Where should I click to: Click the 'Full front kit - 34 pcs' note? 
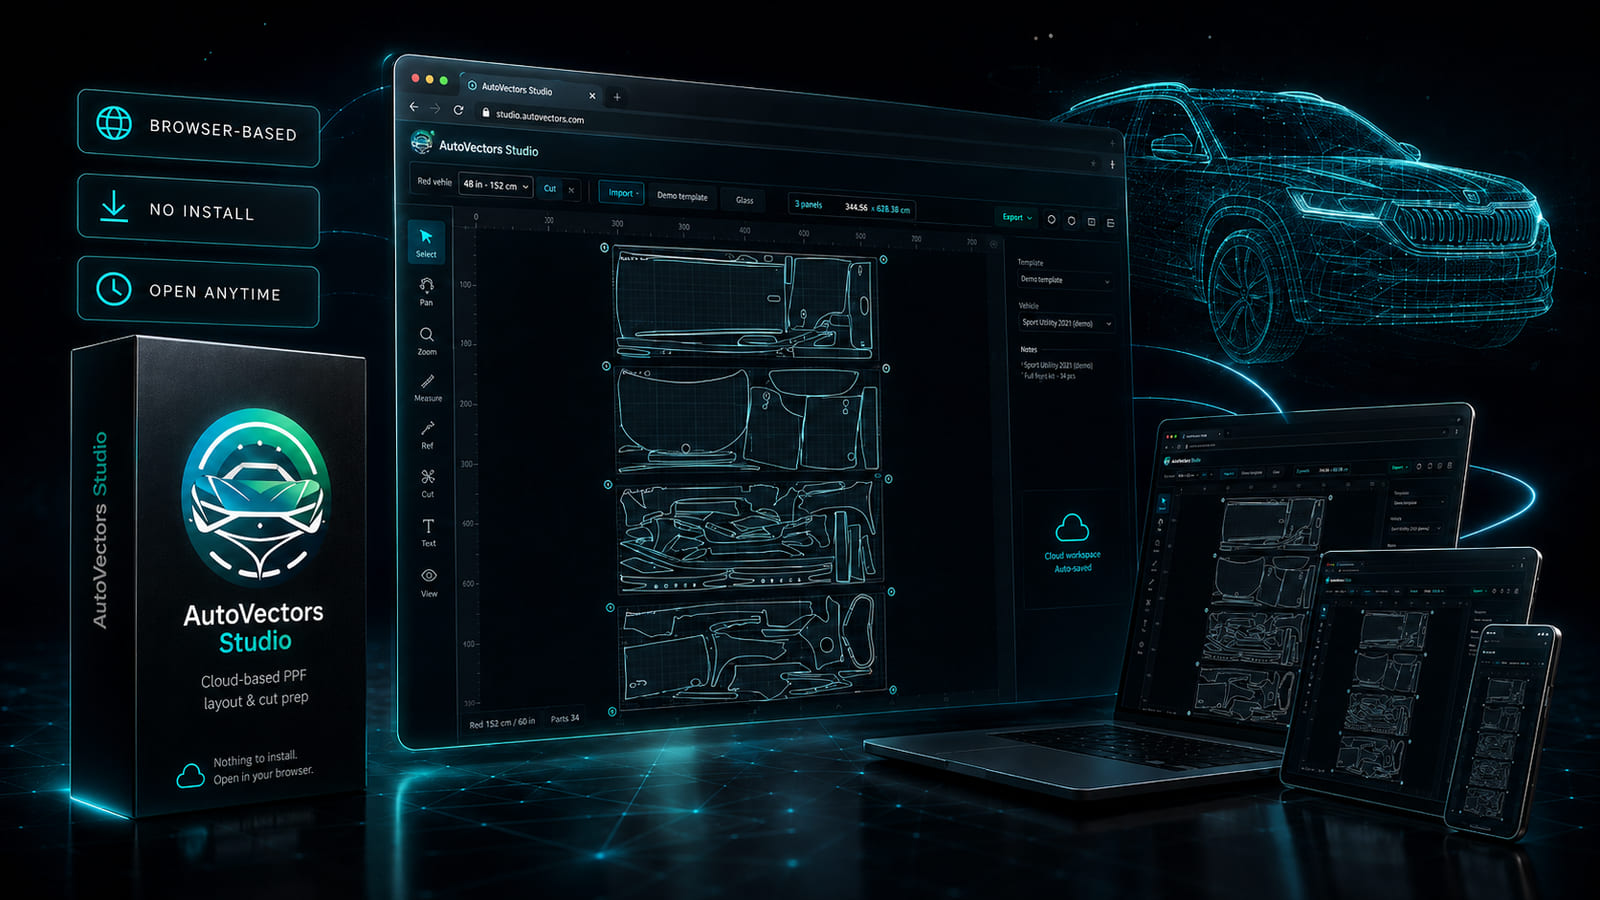pos(1049,376)
